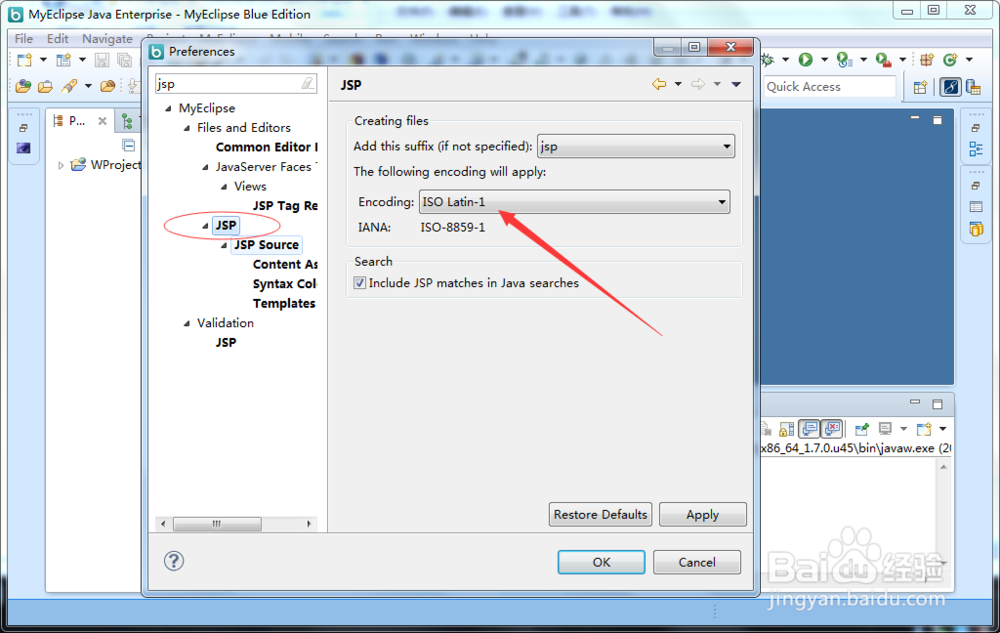The height and width of the screenshot is (633, 1000).
Task: Open the New file dropdown arrow
Action: tap(43, 60)
